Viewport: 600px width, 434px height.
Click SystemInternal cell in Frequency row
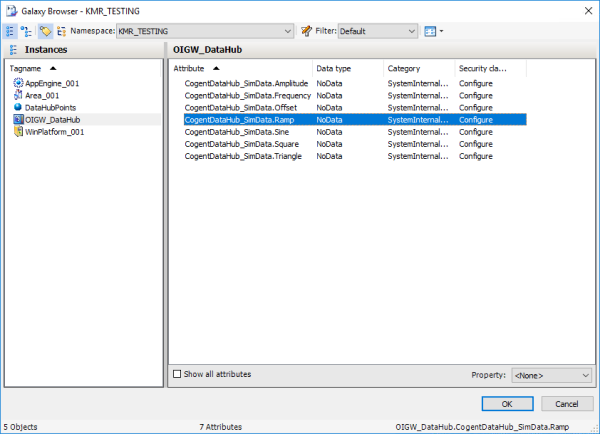click(x=418, y=96)
